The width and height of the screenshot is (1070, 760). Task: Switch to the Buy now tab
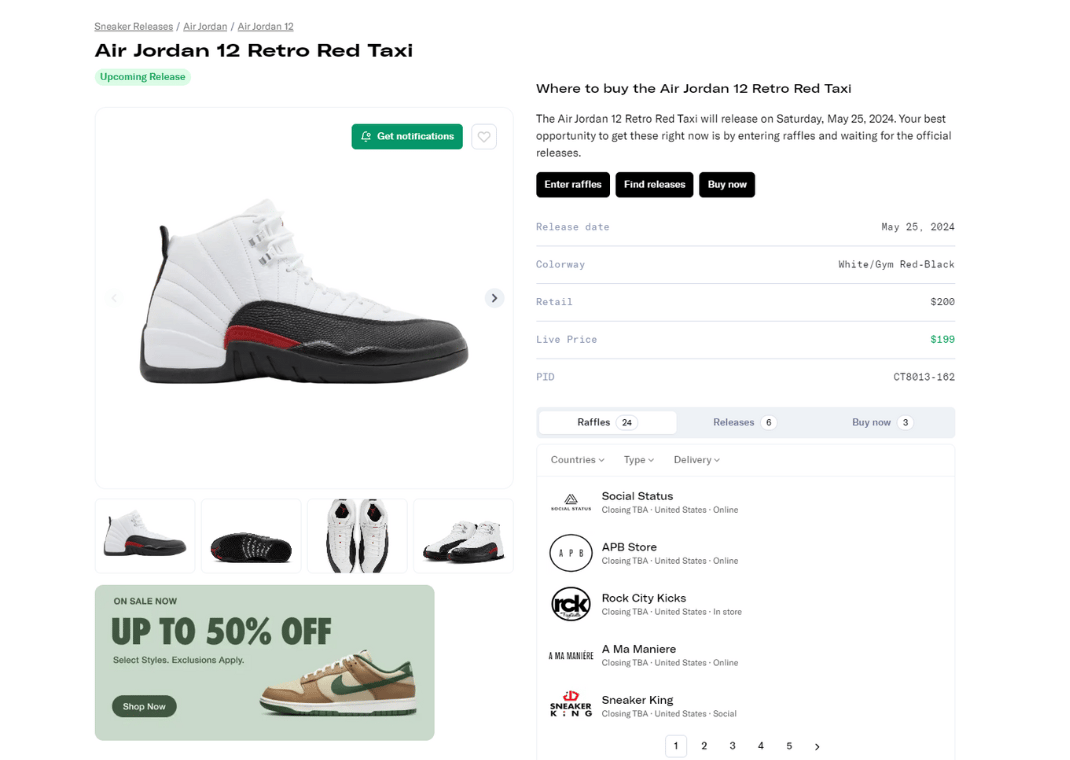881,422
